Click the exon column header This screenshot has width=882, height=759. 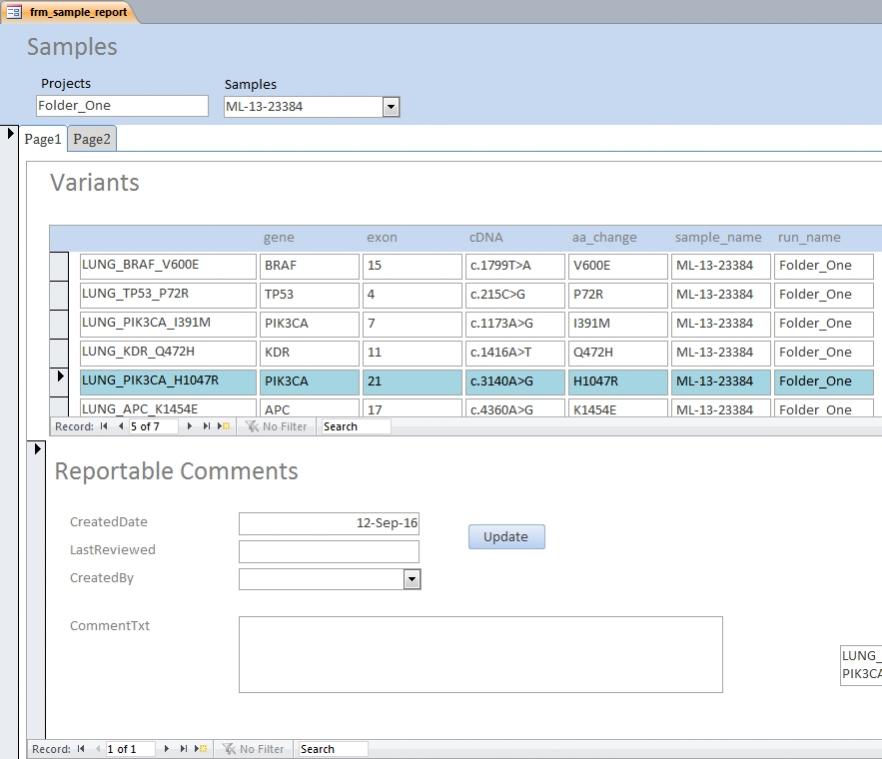(x=382, y=237)
